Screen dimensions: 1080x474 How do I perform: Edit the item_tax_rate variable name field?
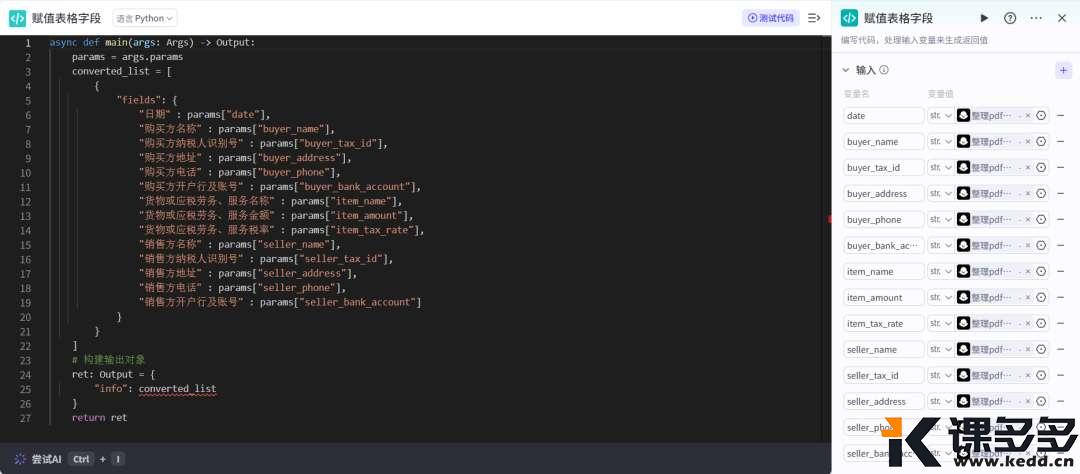coord(884,323)
